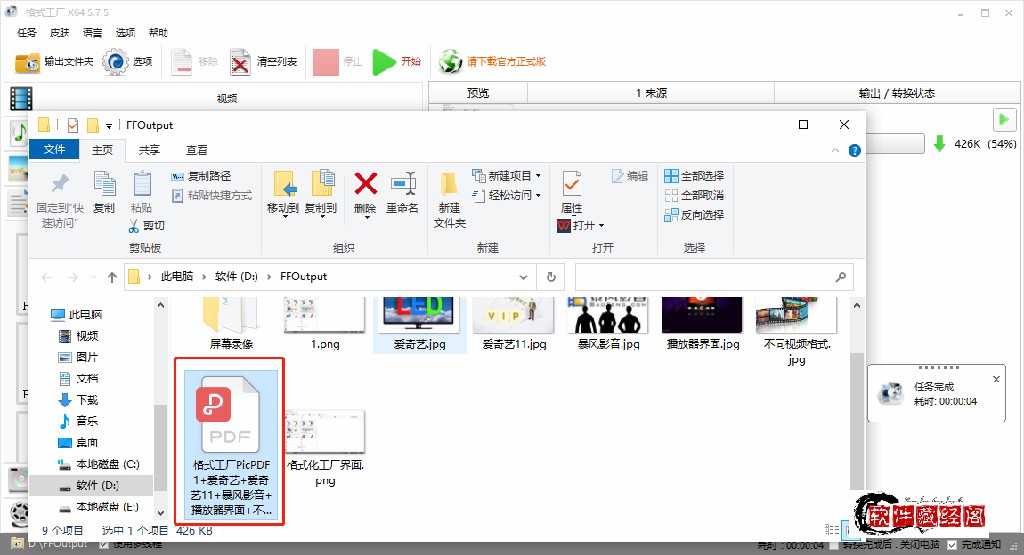This screenshot has width=1024, height=555.
Task: Open the 语言 language menu
Action: pyautogui.click(x=92, y=32)
